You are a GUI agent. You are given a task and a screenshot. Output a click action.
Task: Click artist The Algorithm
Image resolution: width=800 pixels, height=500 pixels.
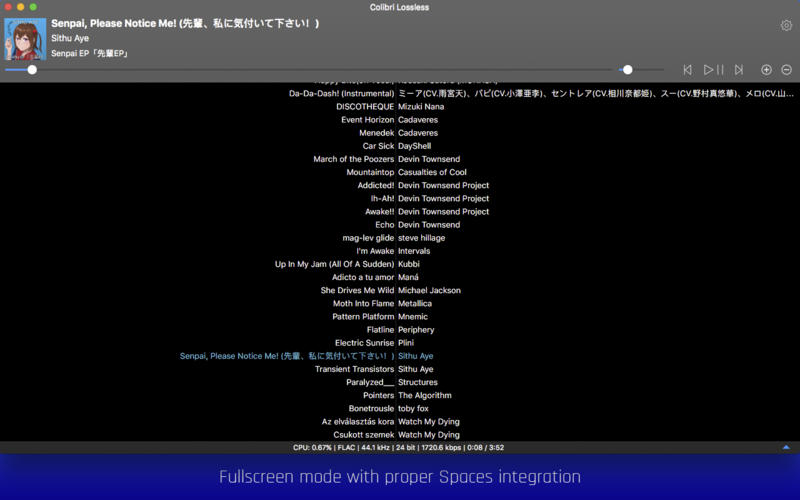(x=424, y=395)
